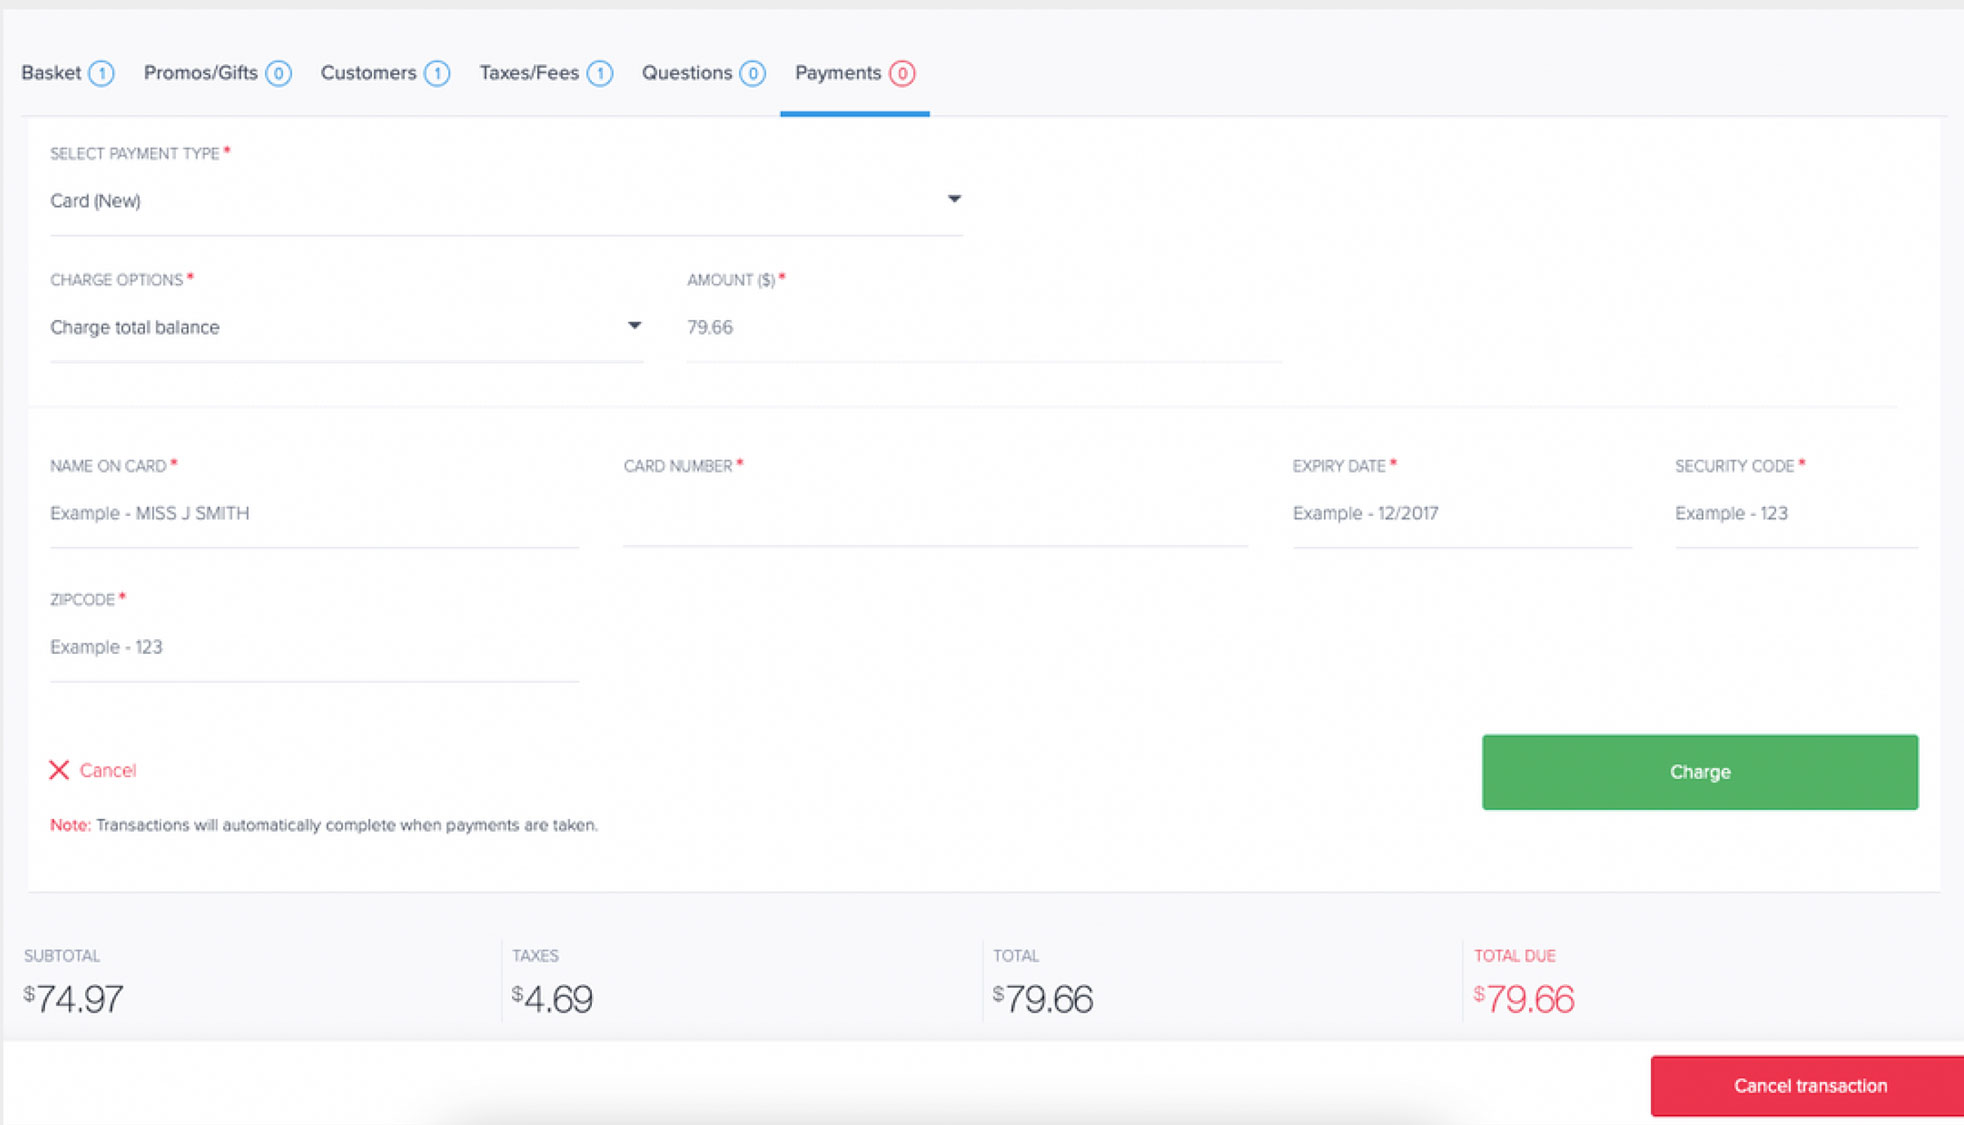Focus the Name on Card field
1964x1125 pixels.
pos(314,513)
